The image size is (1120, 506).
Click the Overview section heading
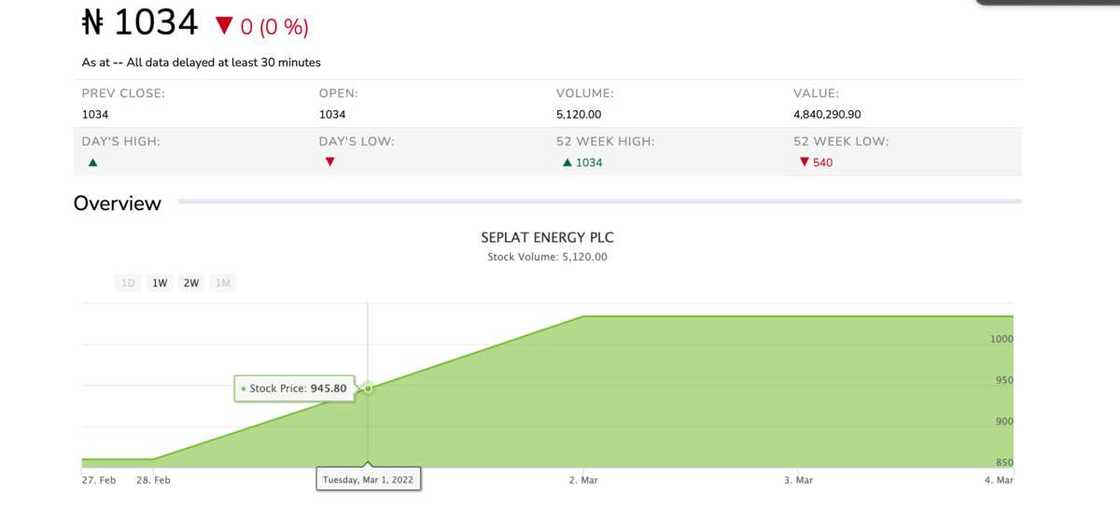pos(117,203)
